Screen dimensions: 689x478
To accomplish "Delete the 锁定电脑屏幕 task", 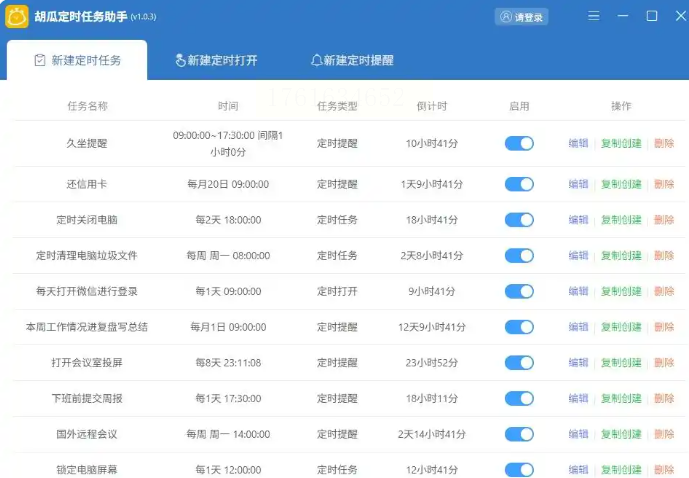I will (664, 470).
